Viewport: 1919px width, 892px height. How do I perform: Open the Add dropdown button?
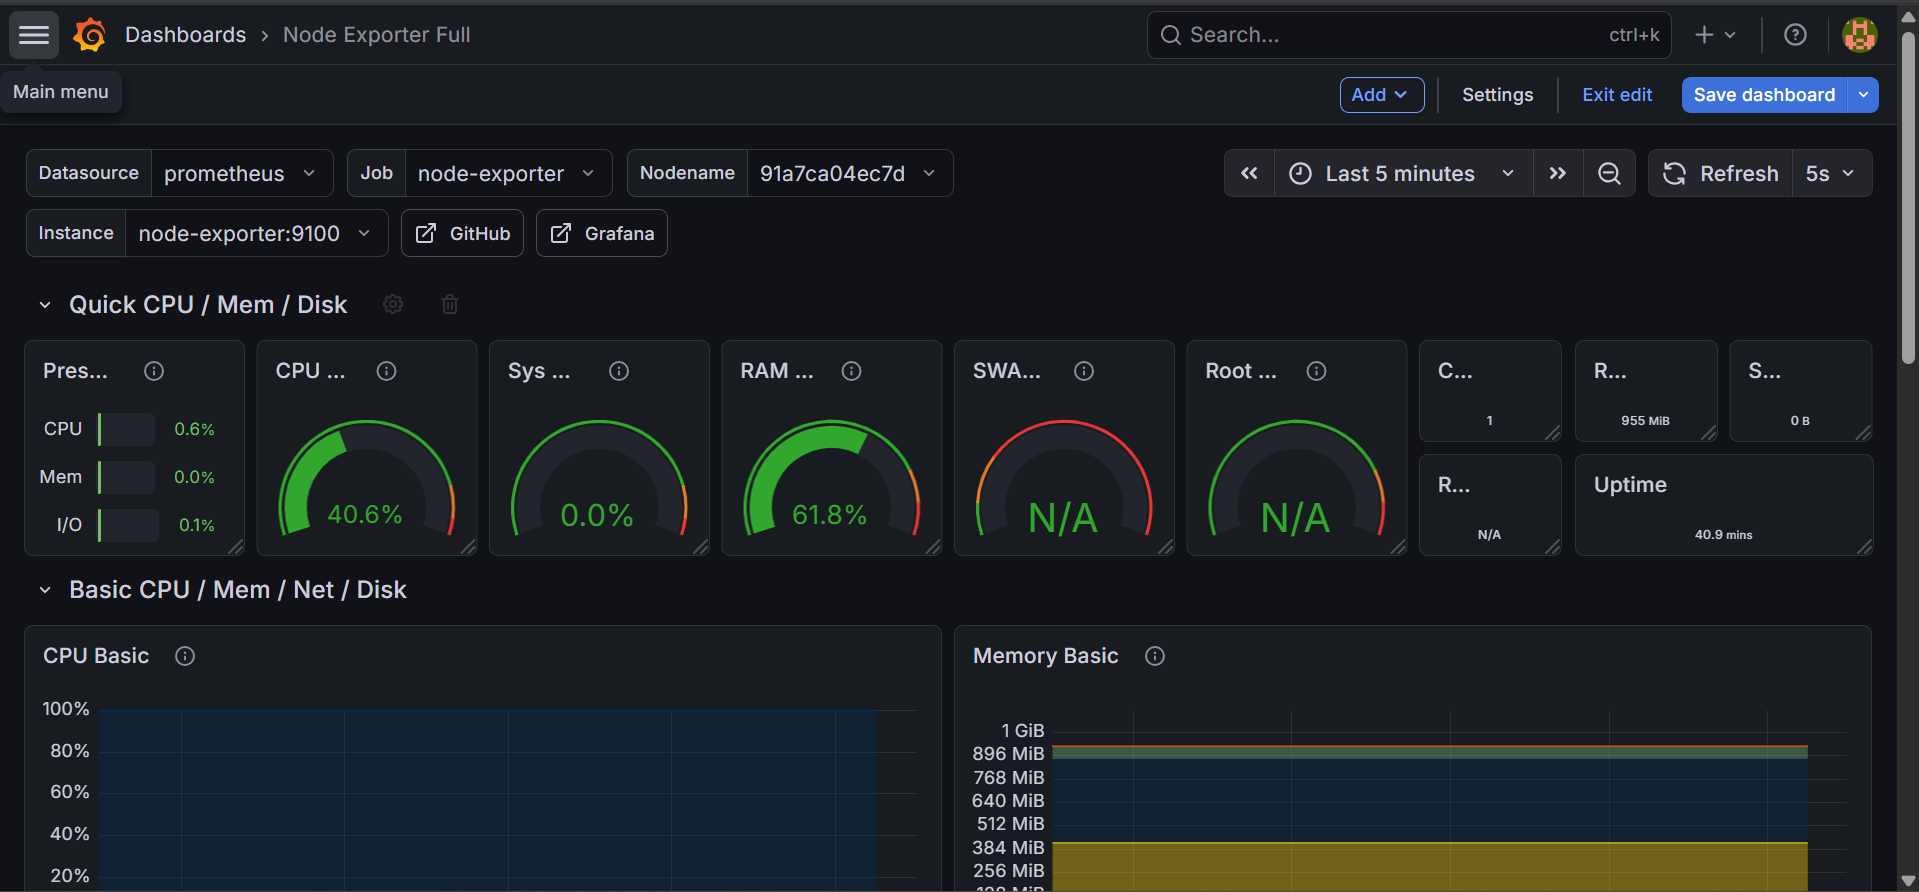pos(1381,95)
